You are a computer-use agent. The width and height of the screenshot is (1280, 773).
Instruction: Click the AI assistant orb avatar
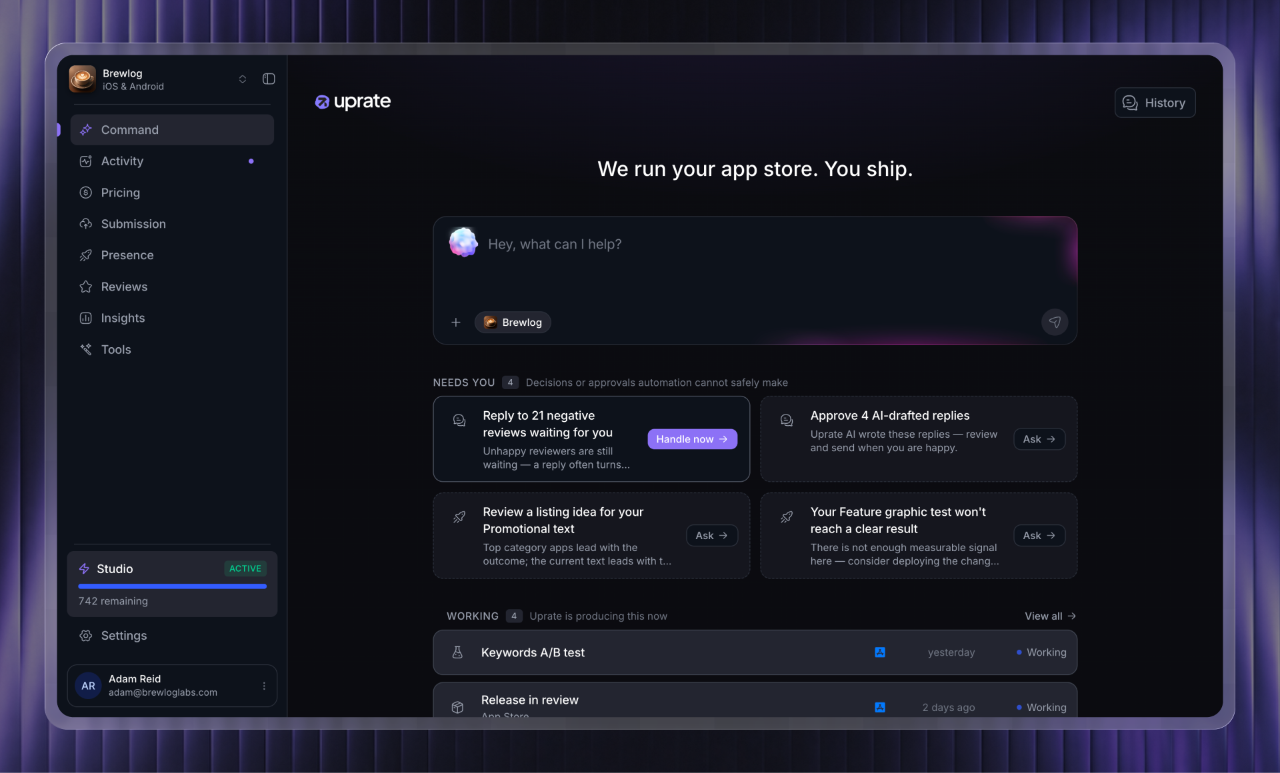coord(463,242)
